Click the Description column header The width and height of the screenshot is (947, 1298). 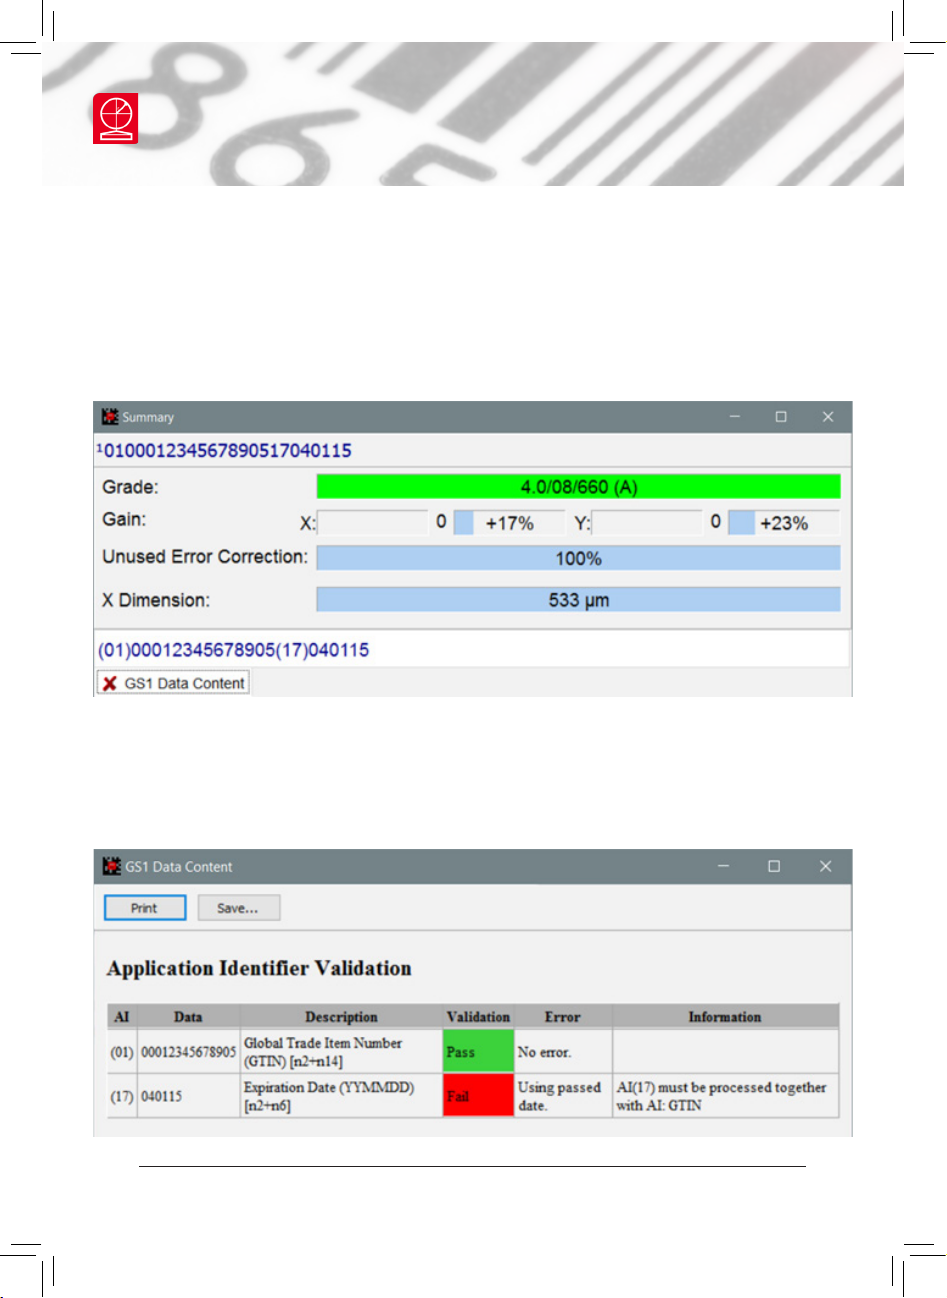tap(341, 1017)
